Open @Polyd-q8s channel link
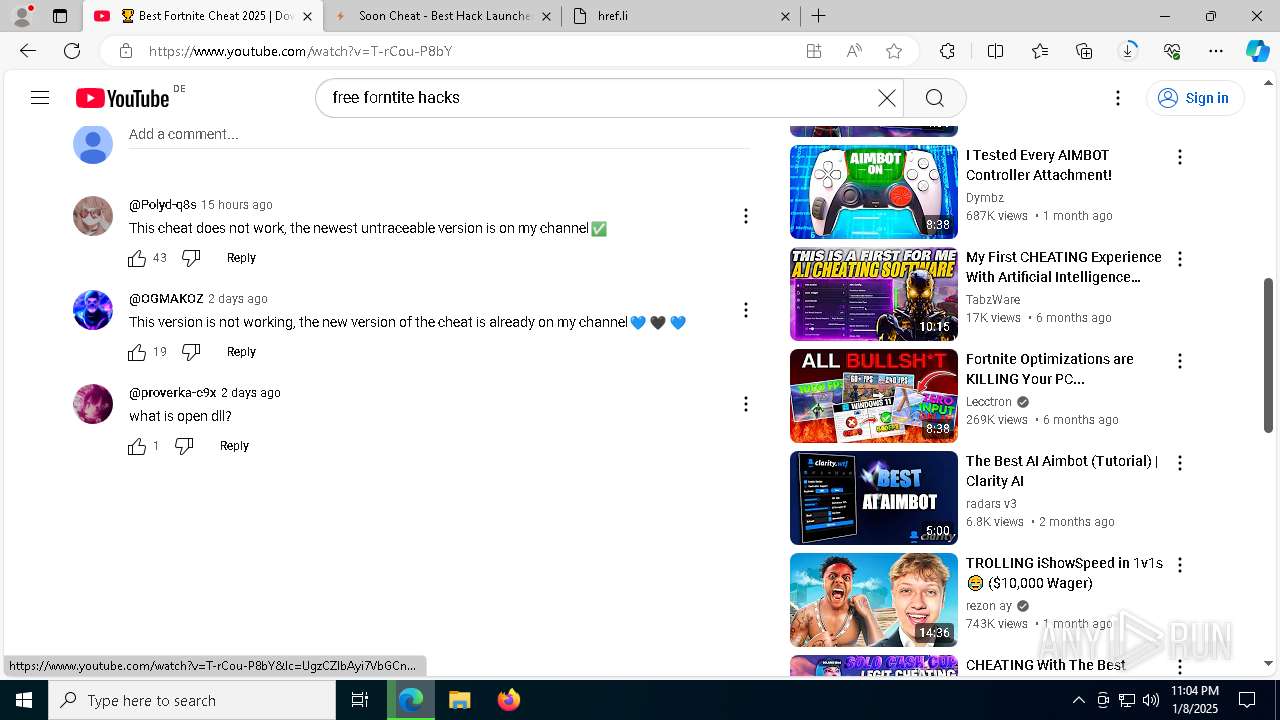The height and width of the screenshot is (720, 1280). click(x=162, y=205)
